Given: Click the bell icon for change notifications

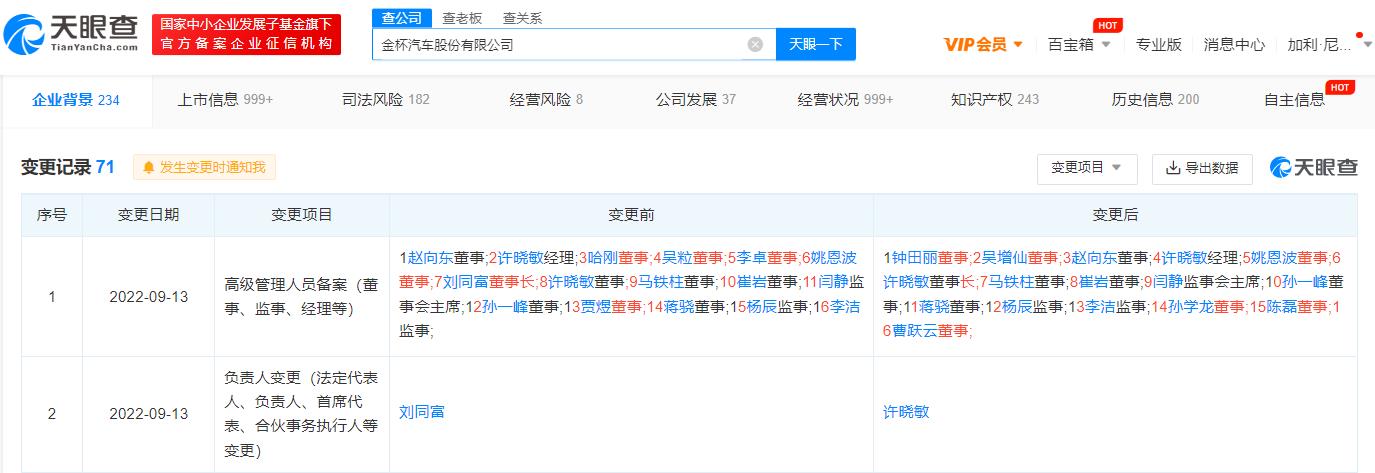Looking at the screenshot, I should click(149, 168).
